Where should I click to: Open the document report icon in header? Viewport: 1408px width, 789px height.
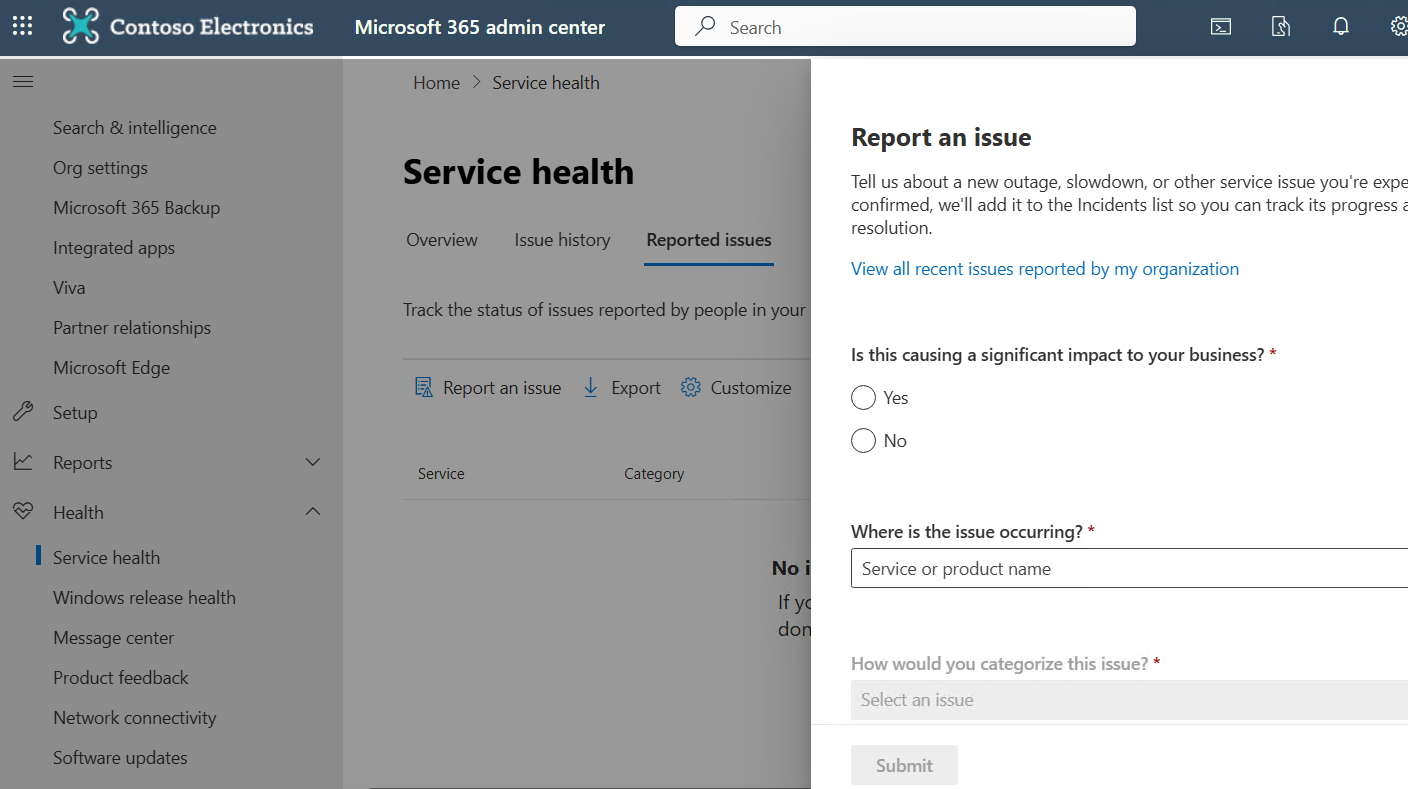pos(1281,27)
